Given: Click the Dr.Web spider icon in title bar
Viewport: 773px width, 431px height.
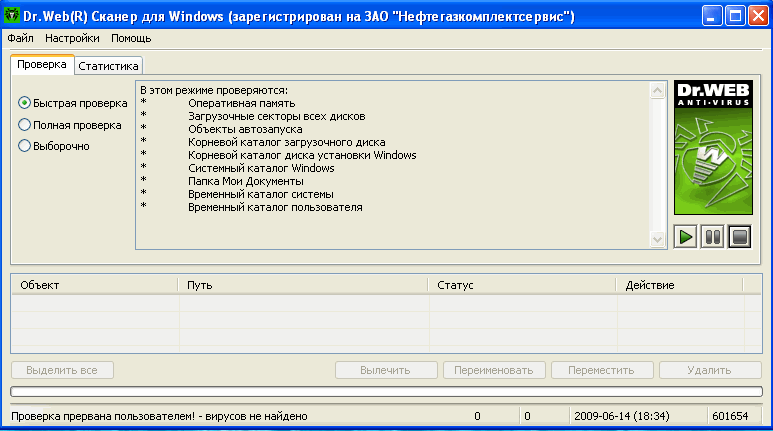Looking at the screenshot, I should coord(11,15).
